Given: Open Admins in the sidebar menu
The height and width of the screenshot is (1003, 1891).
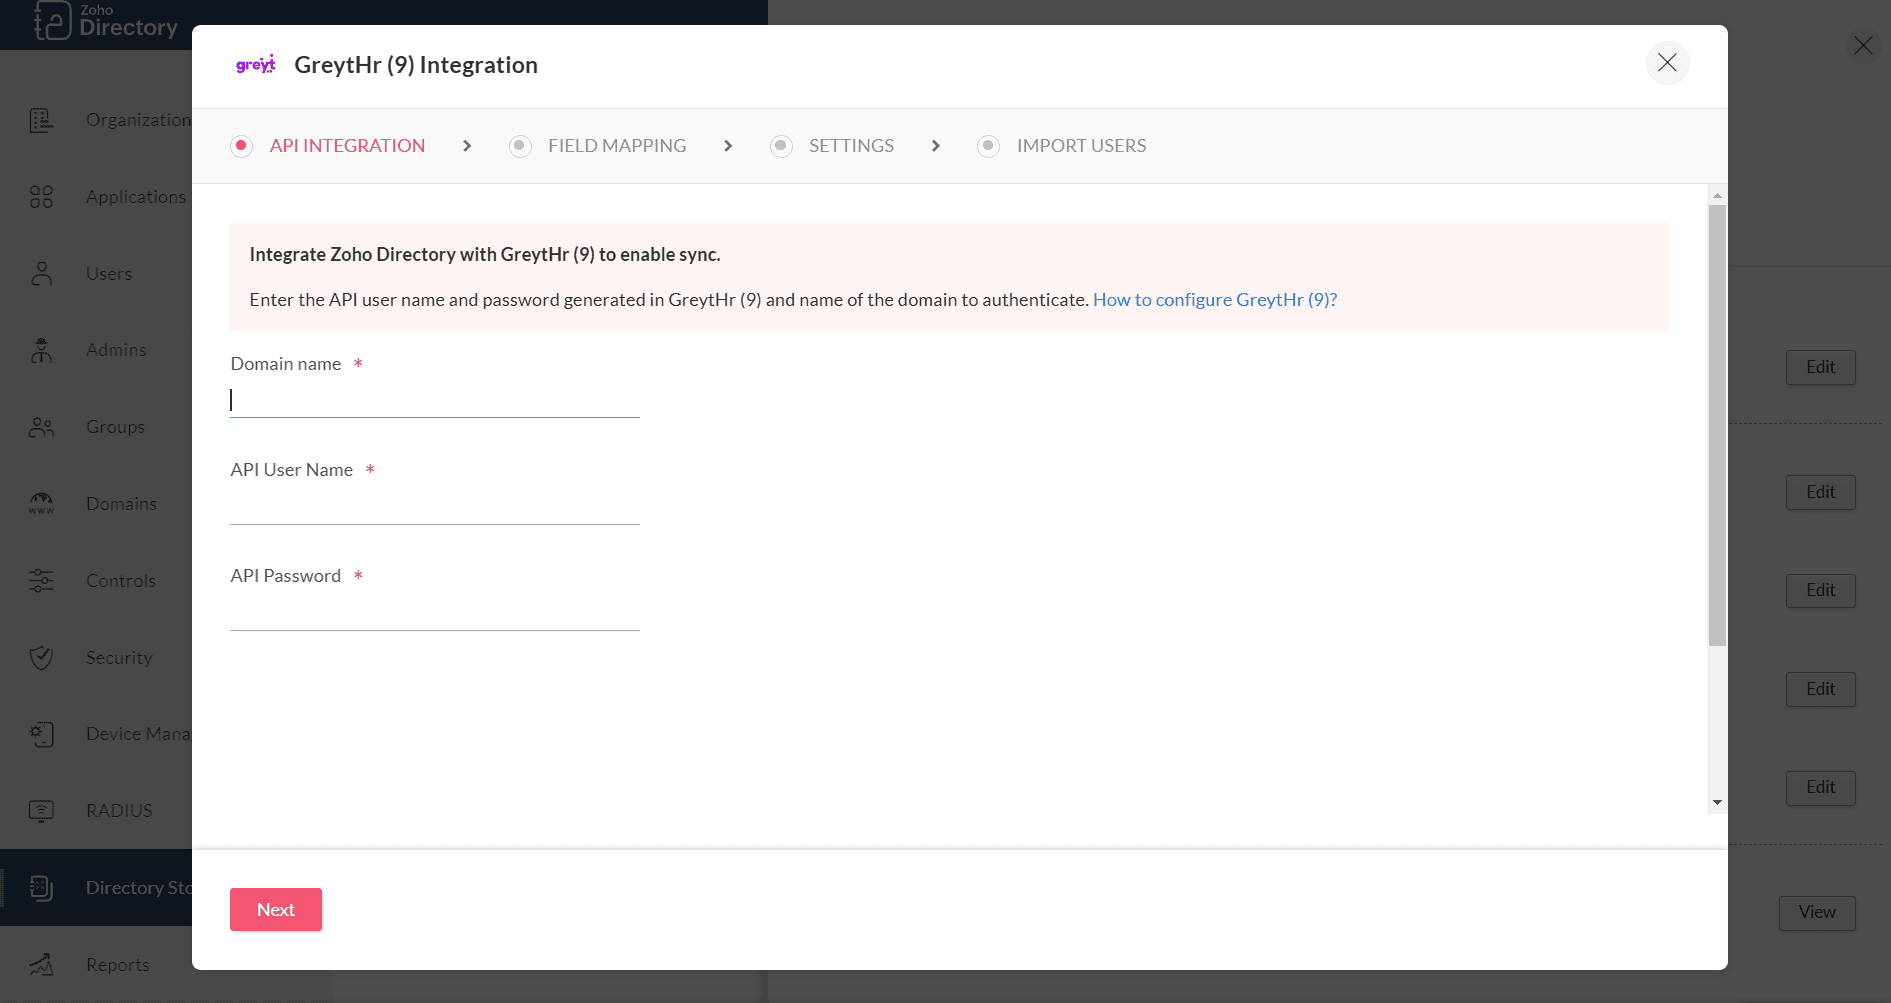Looking at the screenshot, I should click(116, 350).
